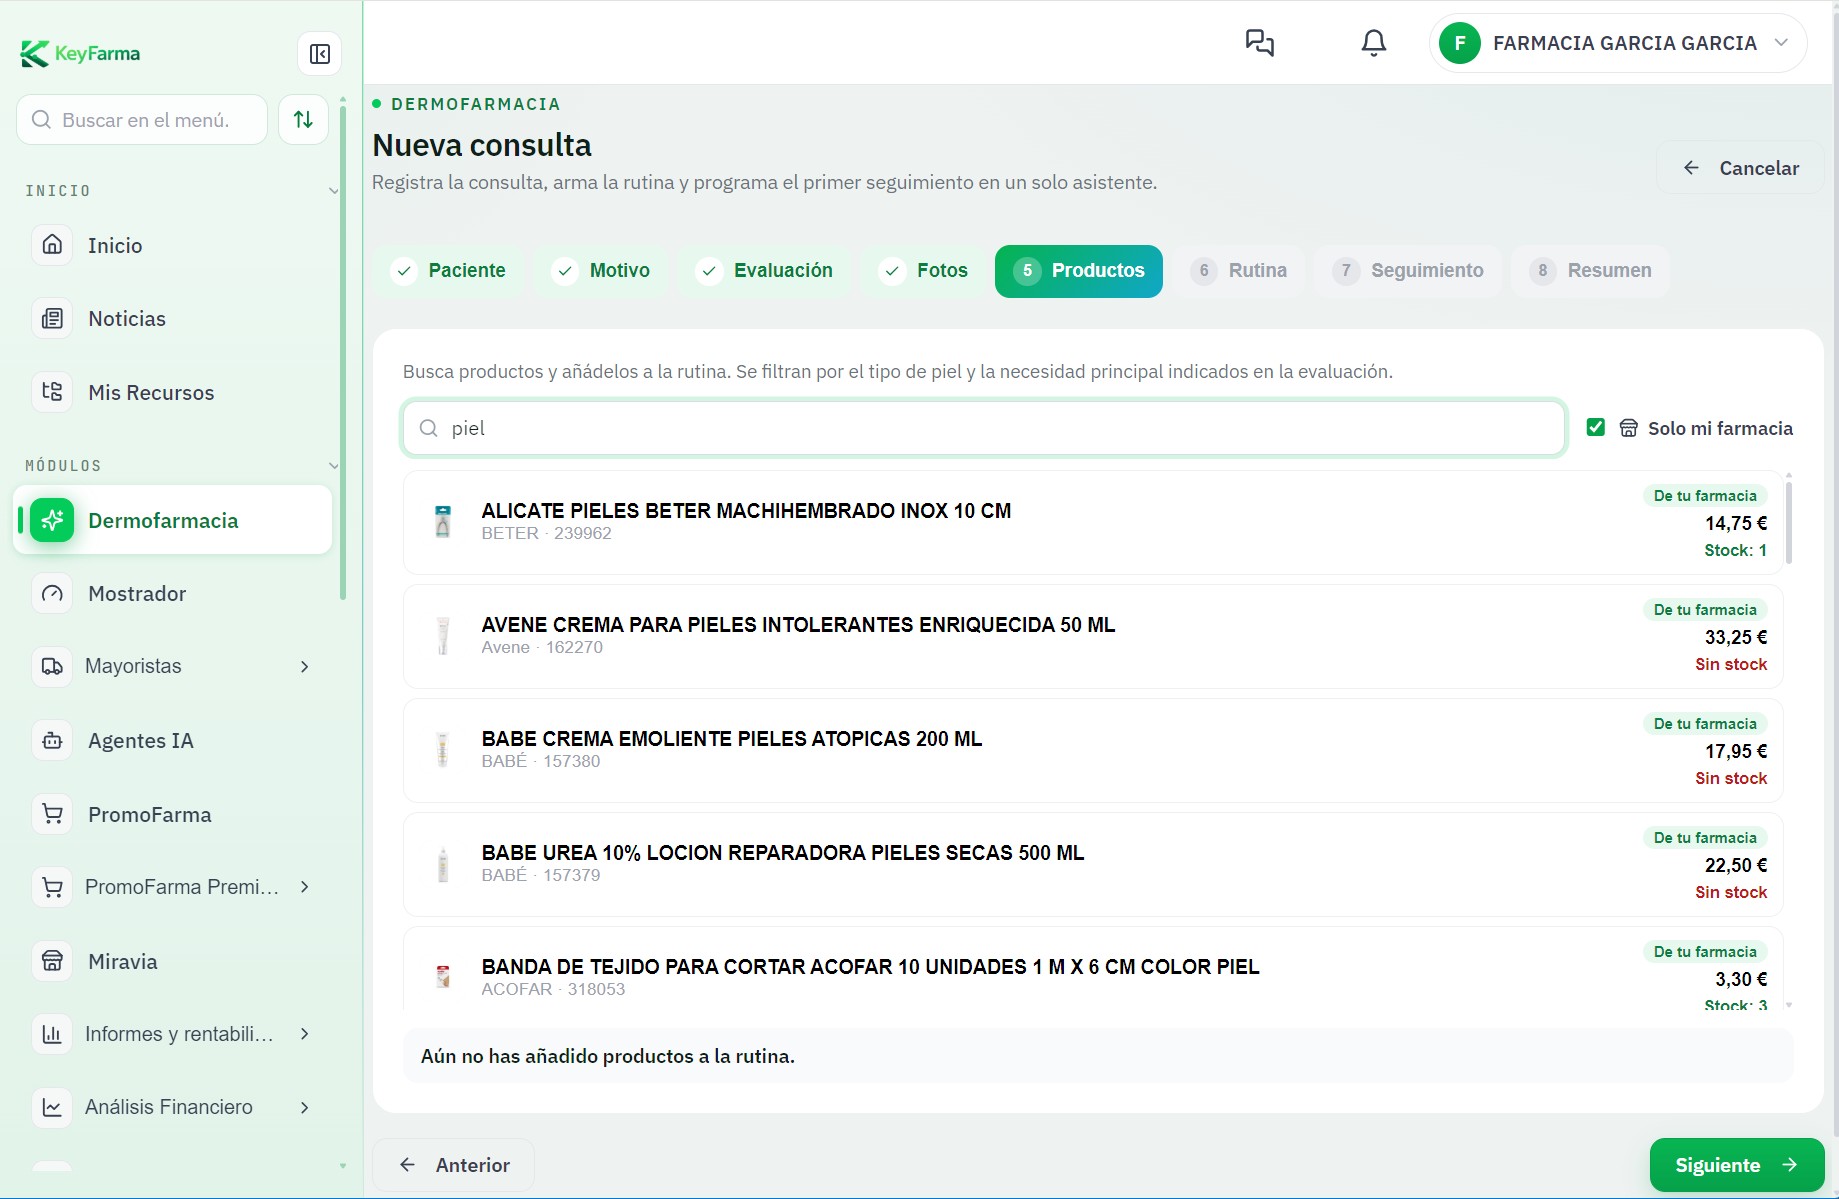This screenshot has width=1839, height=1199.
Task: Click the Miravia store icon
Action: pos(52,962)
